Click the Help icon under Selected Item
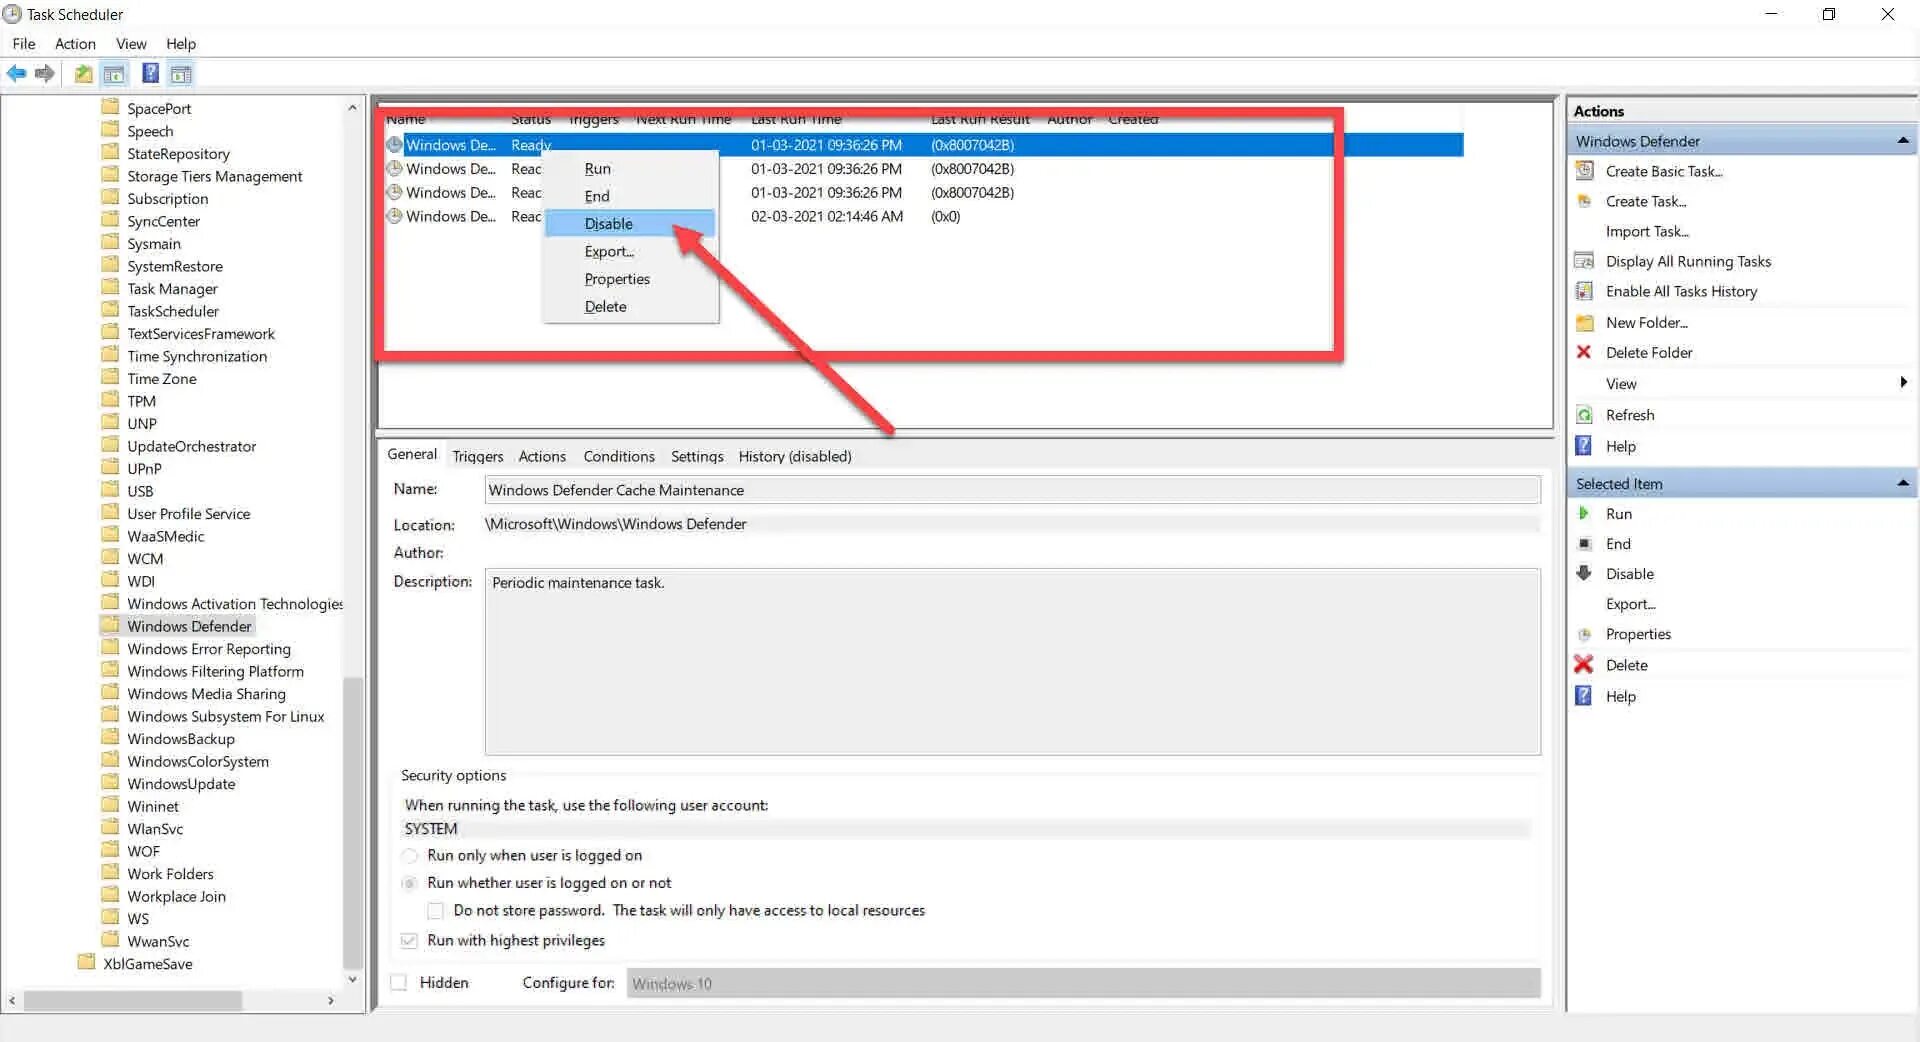Image resolution: width=1920 pixels, height=1042 pixels. click(x=1584, y=696)
